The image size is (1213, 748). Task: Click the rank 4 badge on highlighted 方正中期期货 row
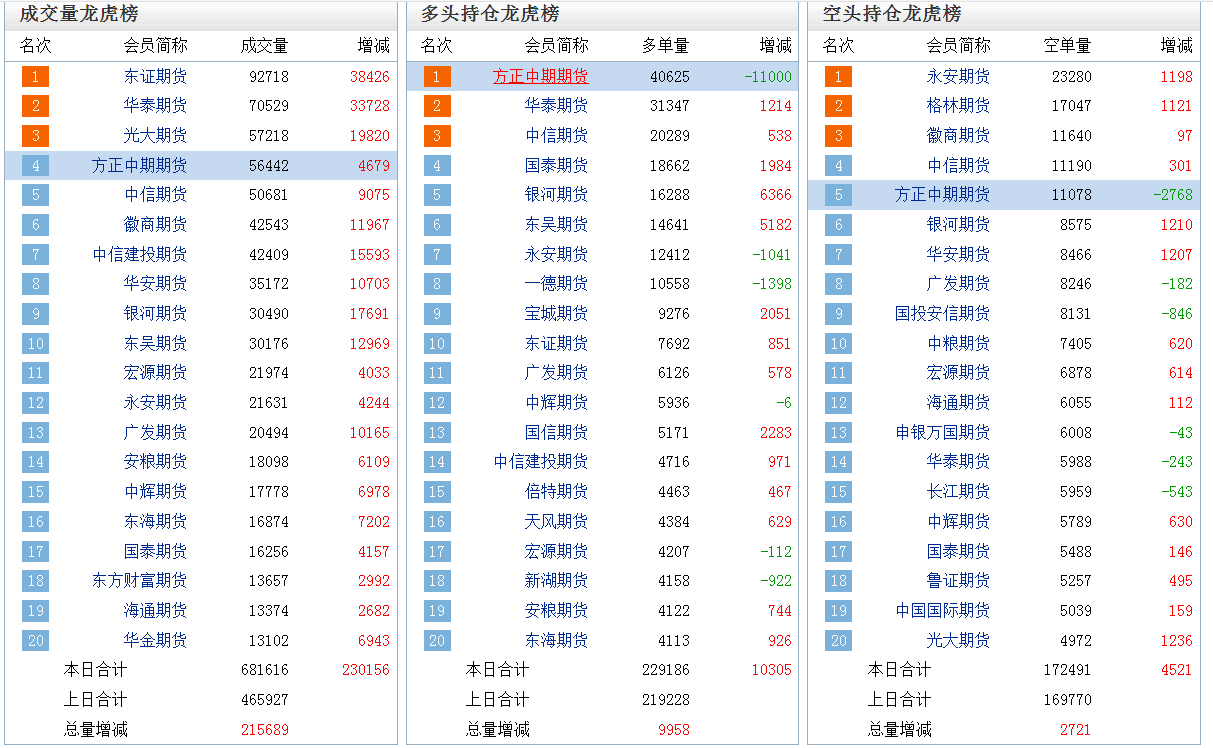[35, 165]
